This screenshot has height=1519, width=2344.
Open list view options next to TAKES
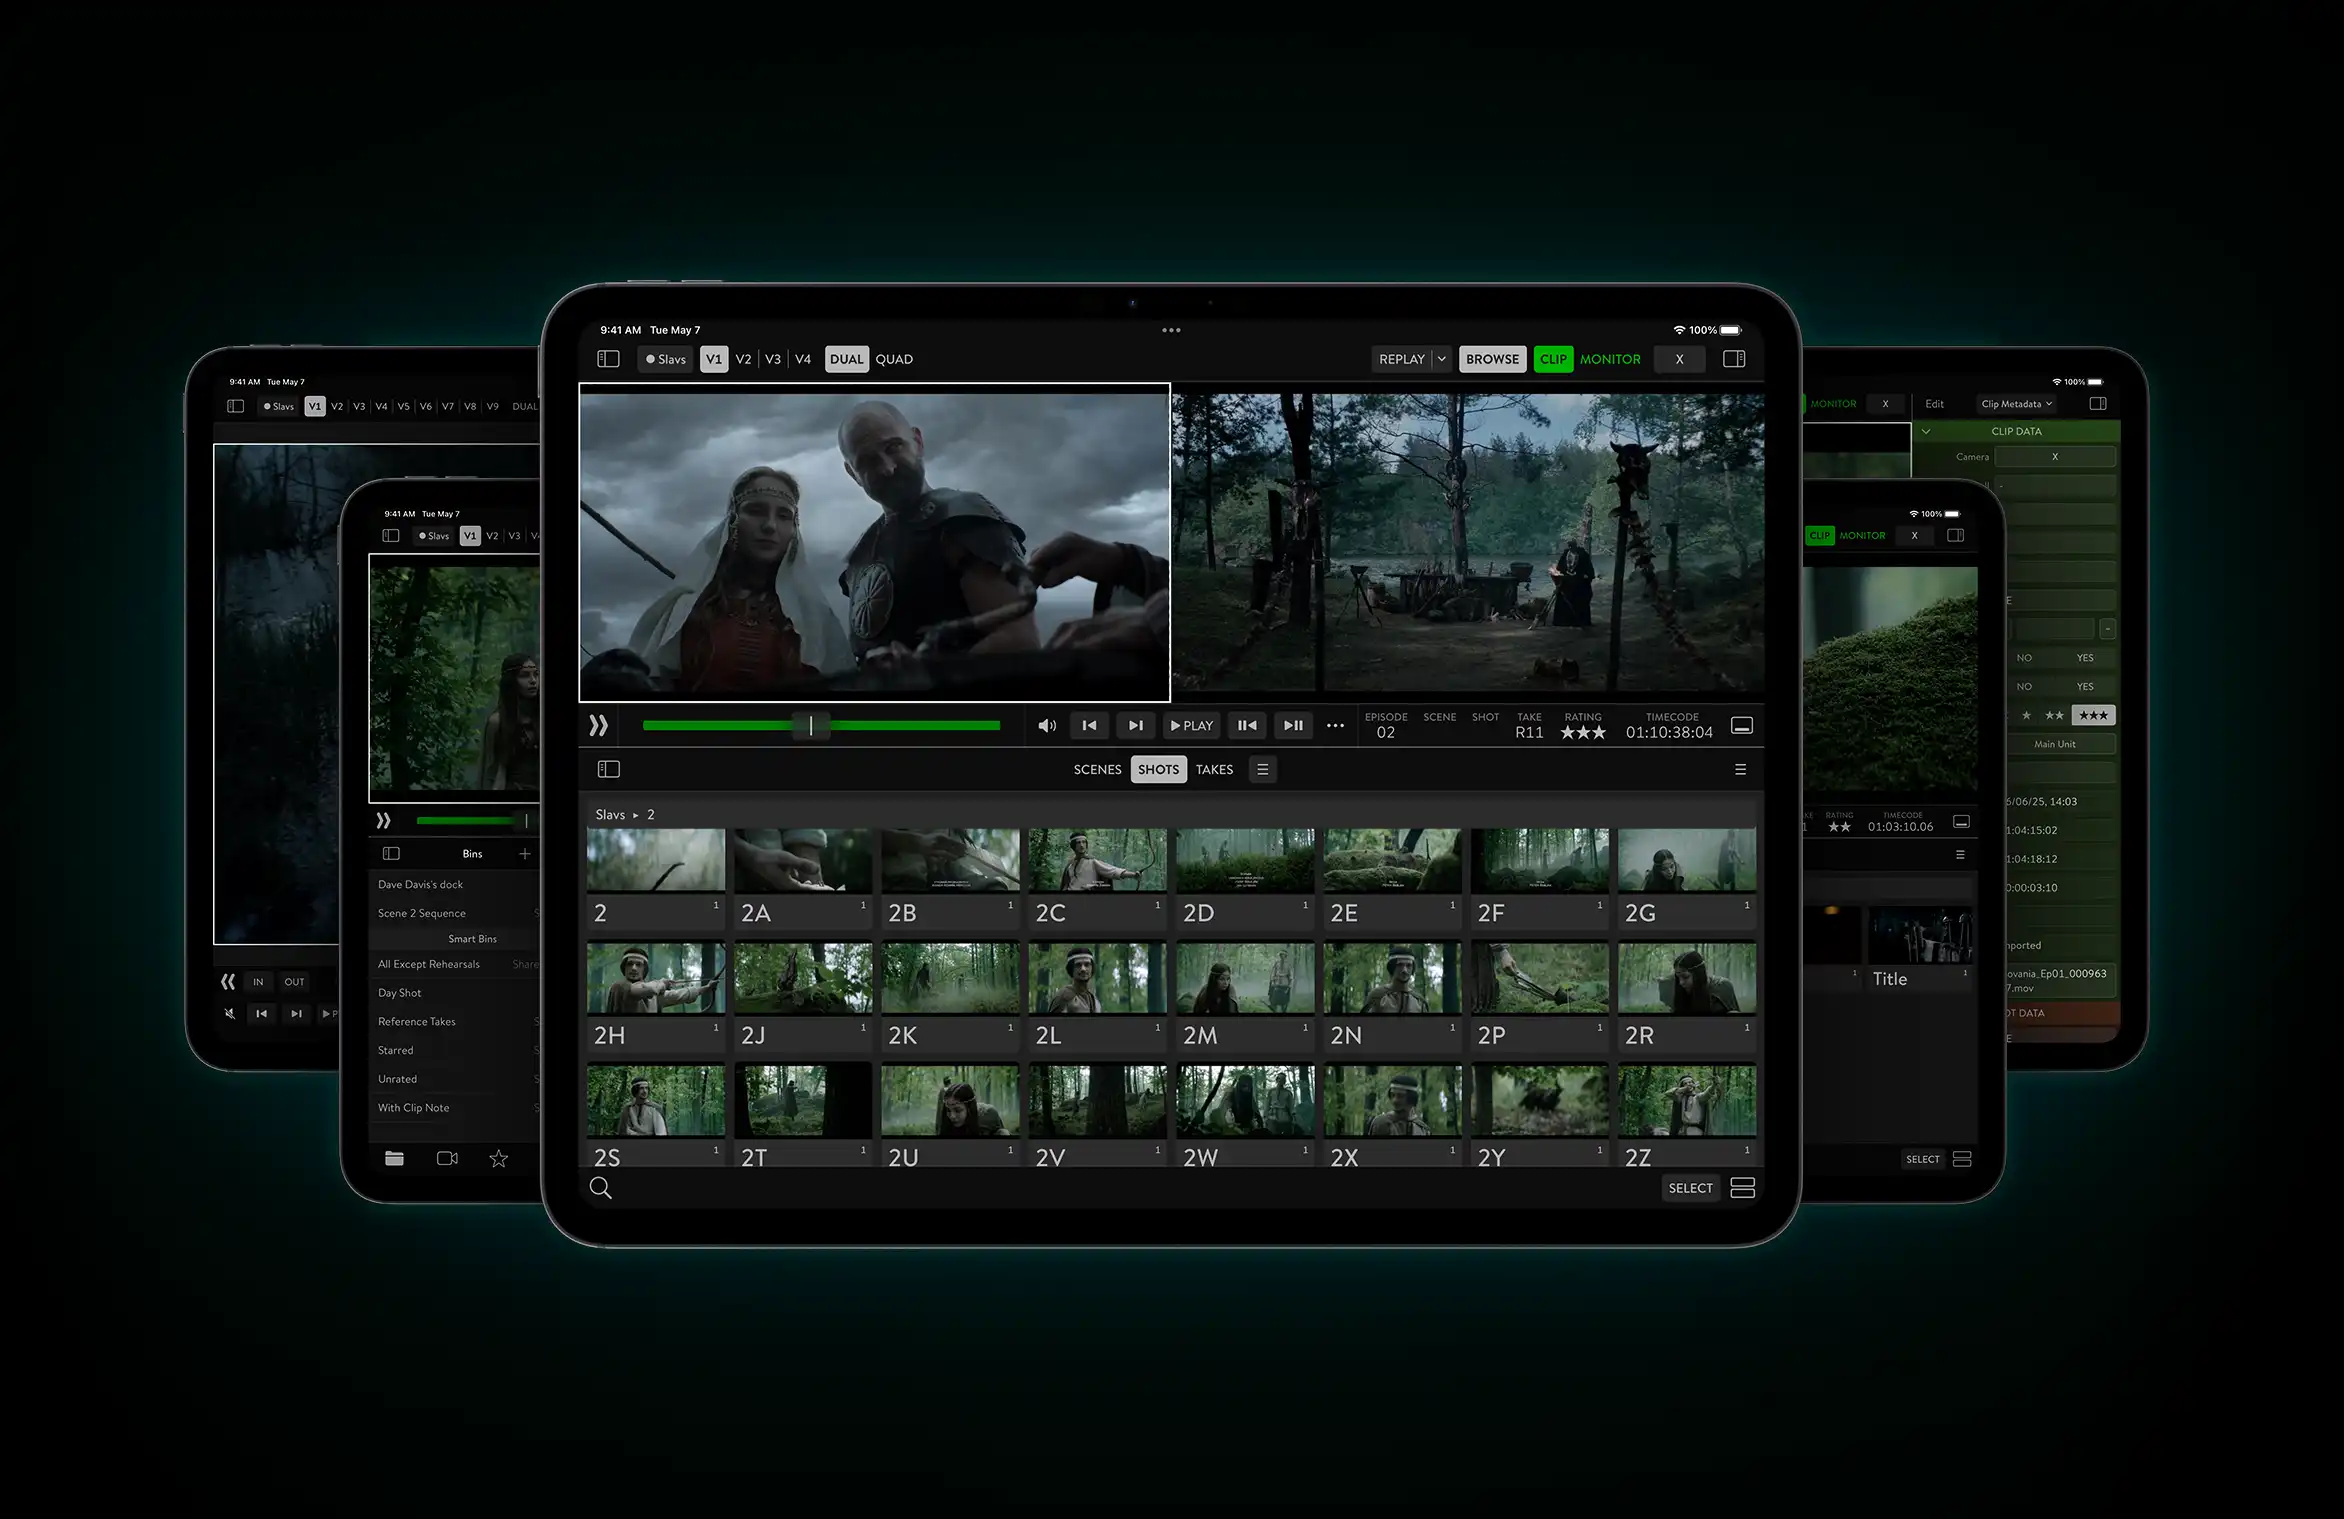[1262, 769]
